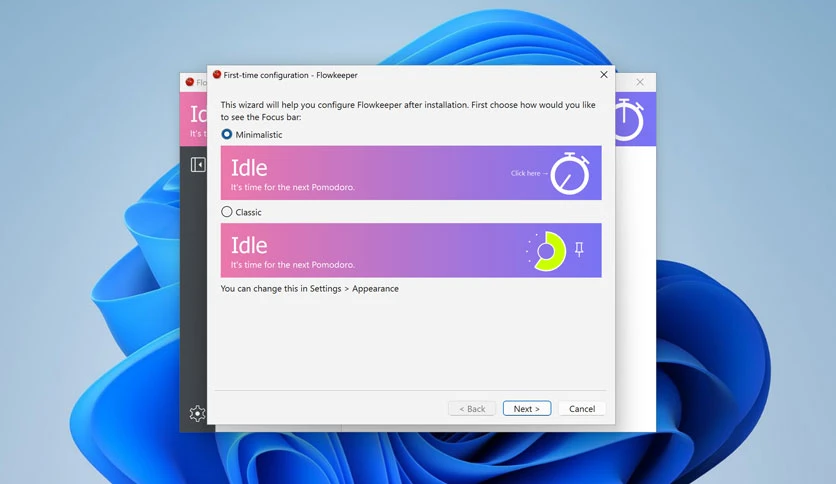Toggle sidebar panel icon in background window
Screen dimensions: 836x484
tap(198, 165)
